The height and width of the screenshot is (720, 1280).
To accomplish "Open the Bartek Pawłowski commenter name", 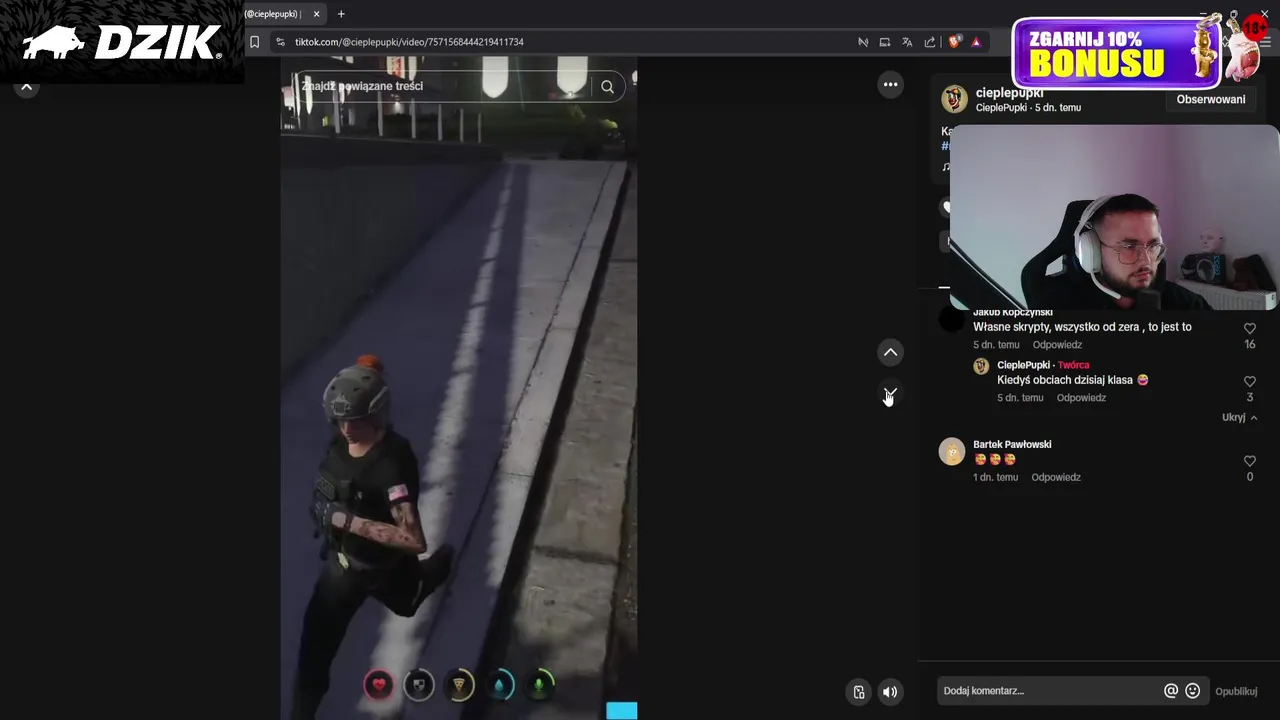I will [x=1012, y=444].
